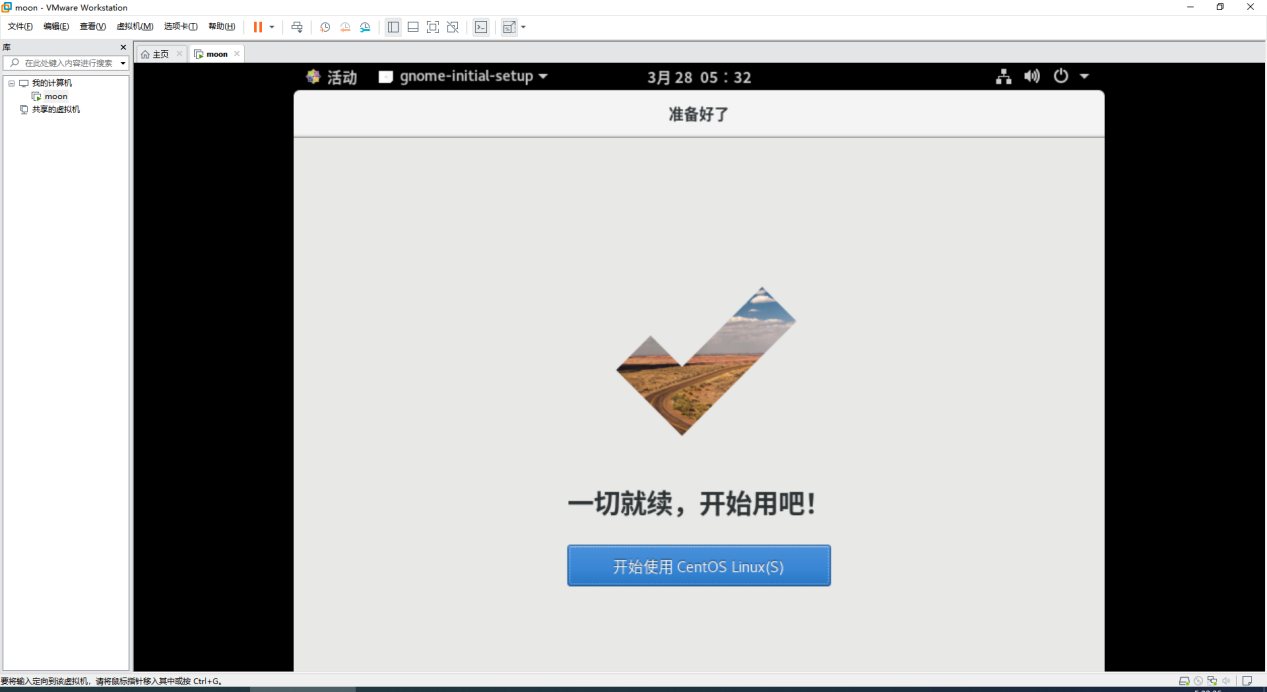This screenshot has width=1267, height=692.
Task: Expand the stretch display dropdown arrow
Action: (x=523, y=27)
